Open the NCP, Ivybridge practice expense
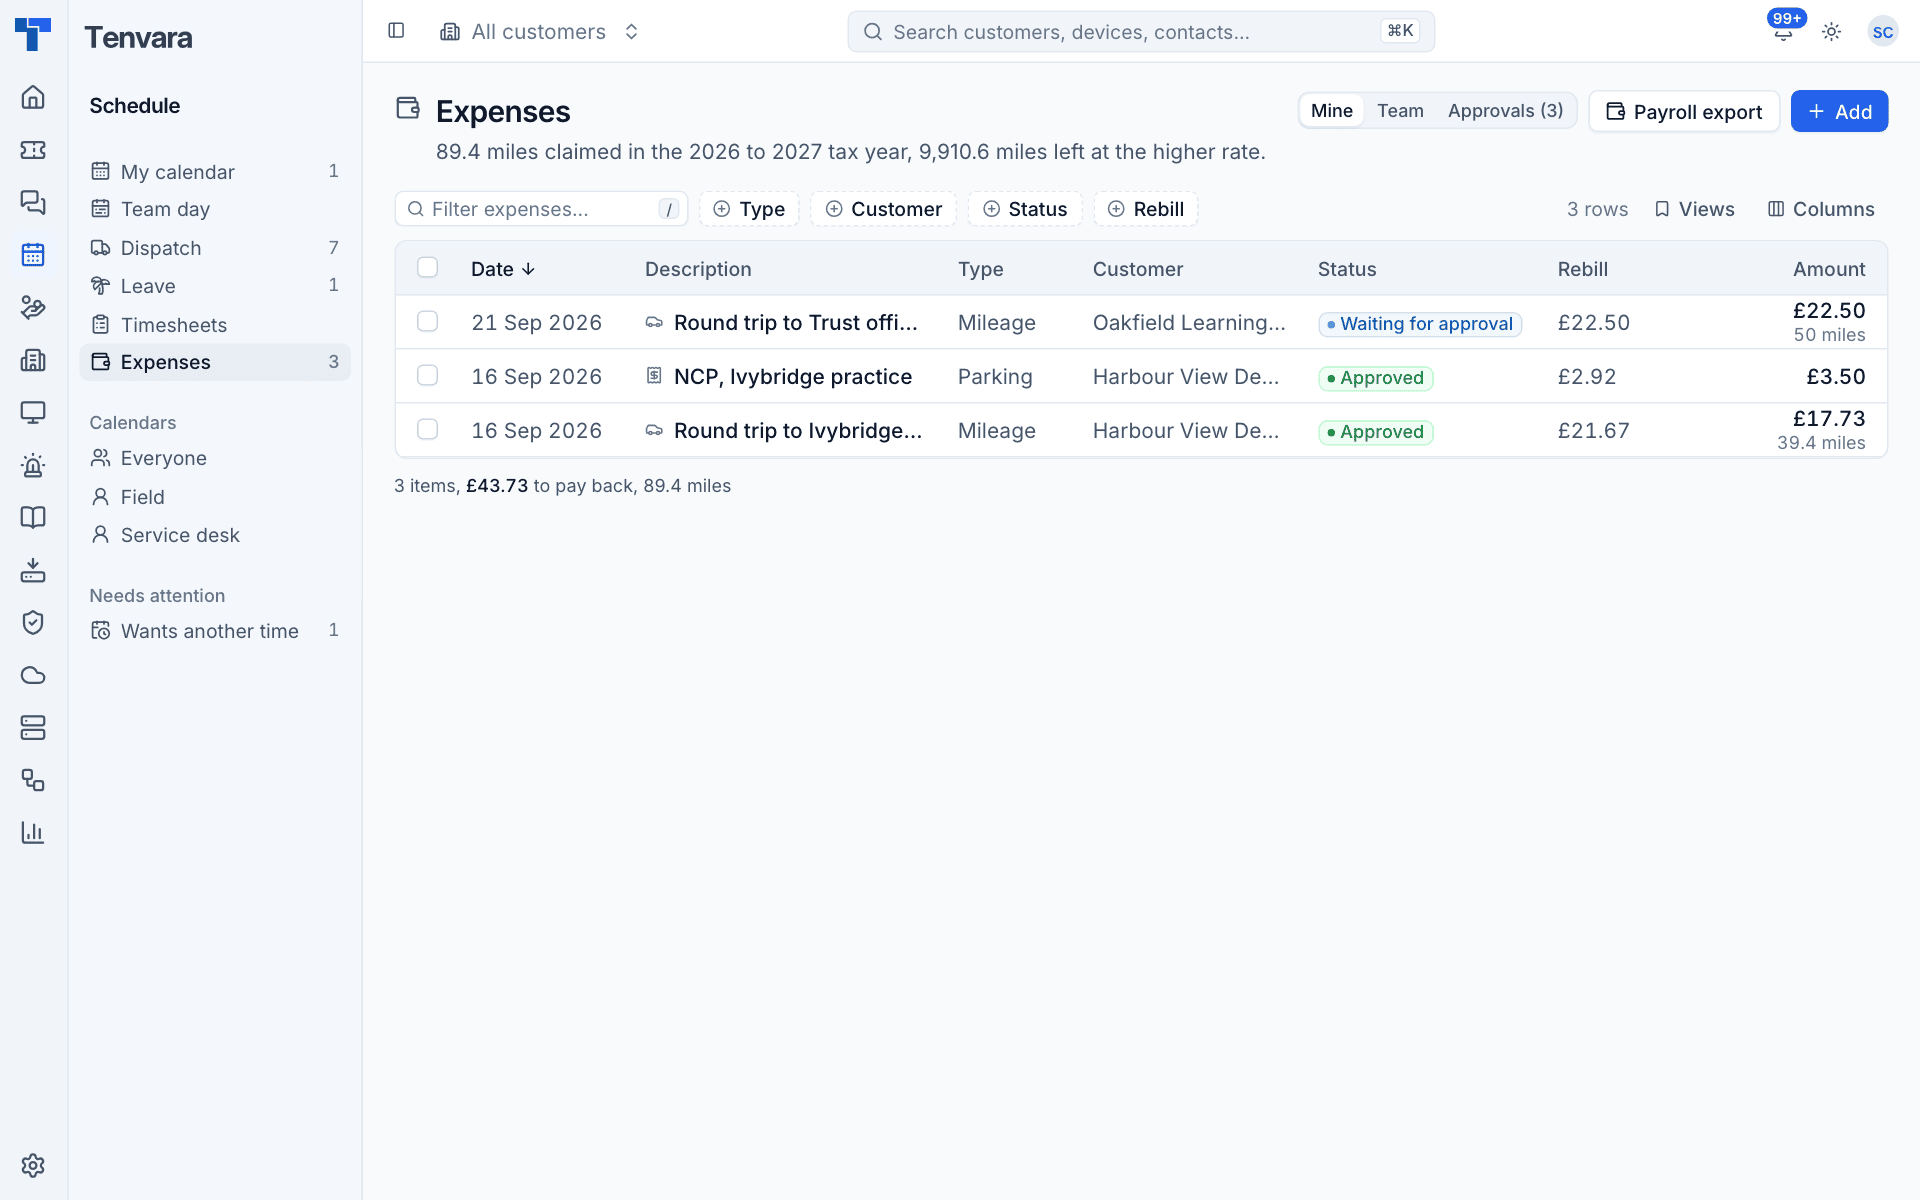 click(793, 377)
